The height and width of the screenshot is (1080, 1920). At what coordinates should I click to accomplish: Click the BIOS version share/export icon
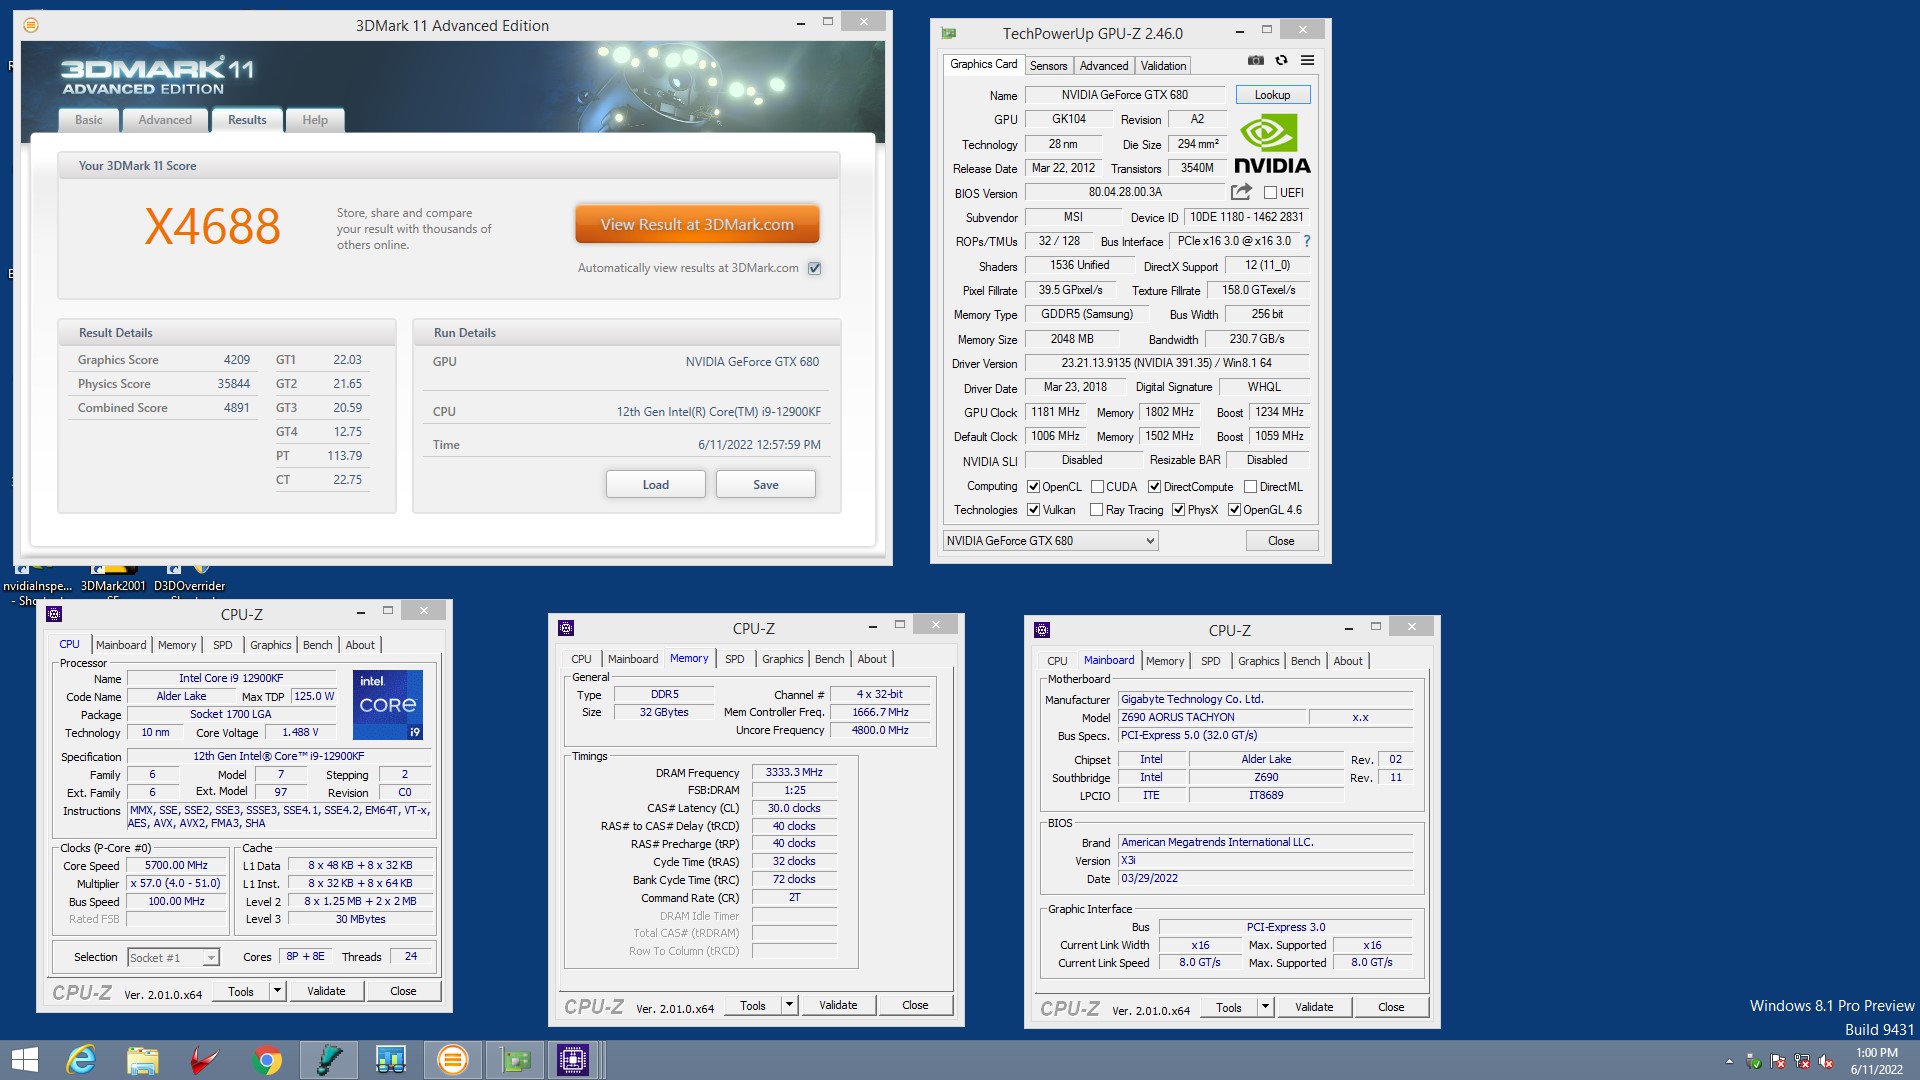tap(1241, 192)
